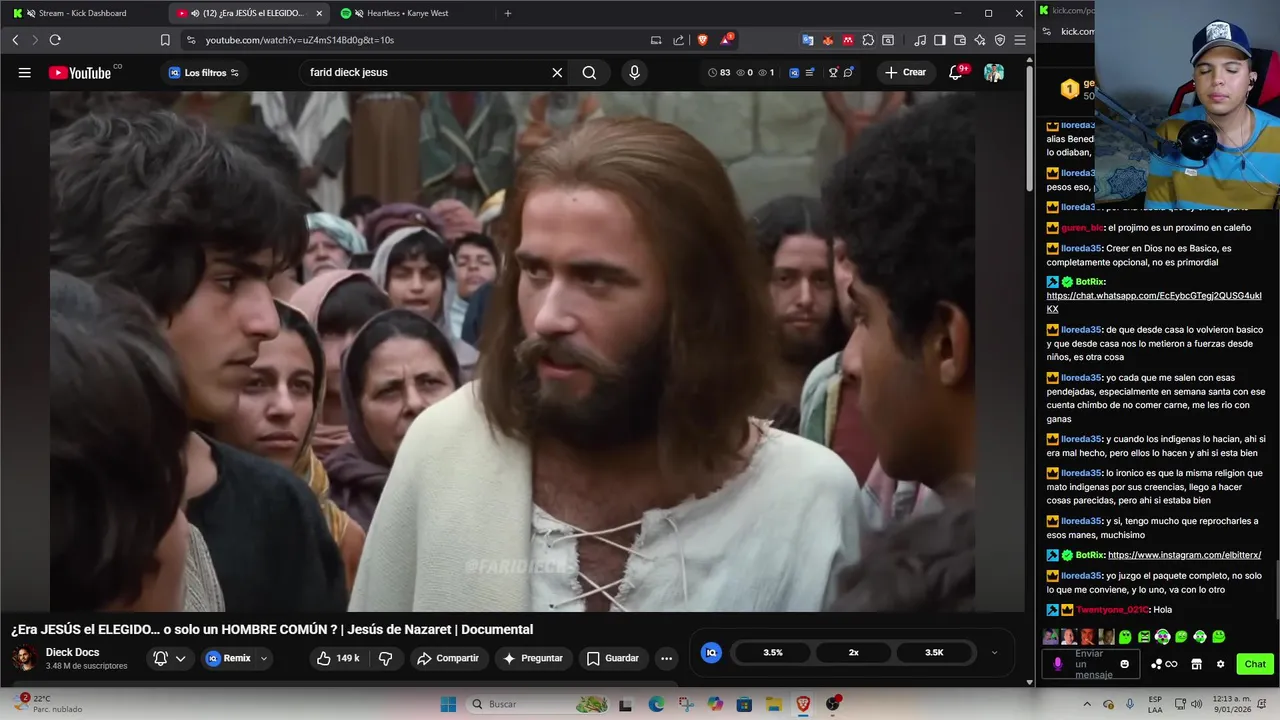The height and width of the screenshot is (720, 1280).
Task: Open Kick channel points infinity icon
Action: [1164, 664]
